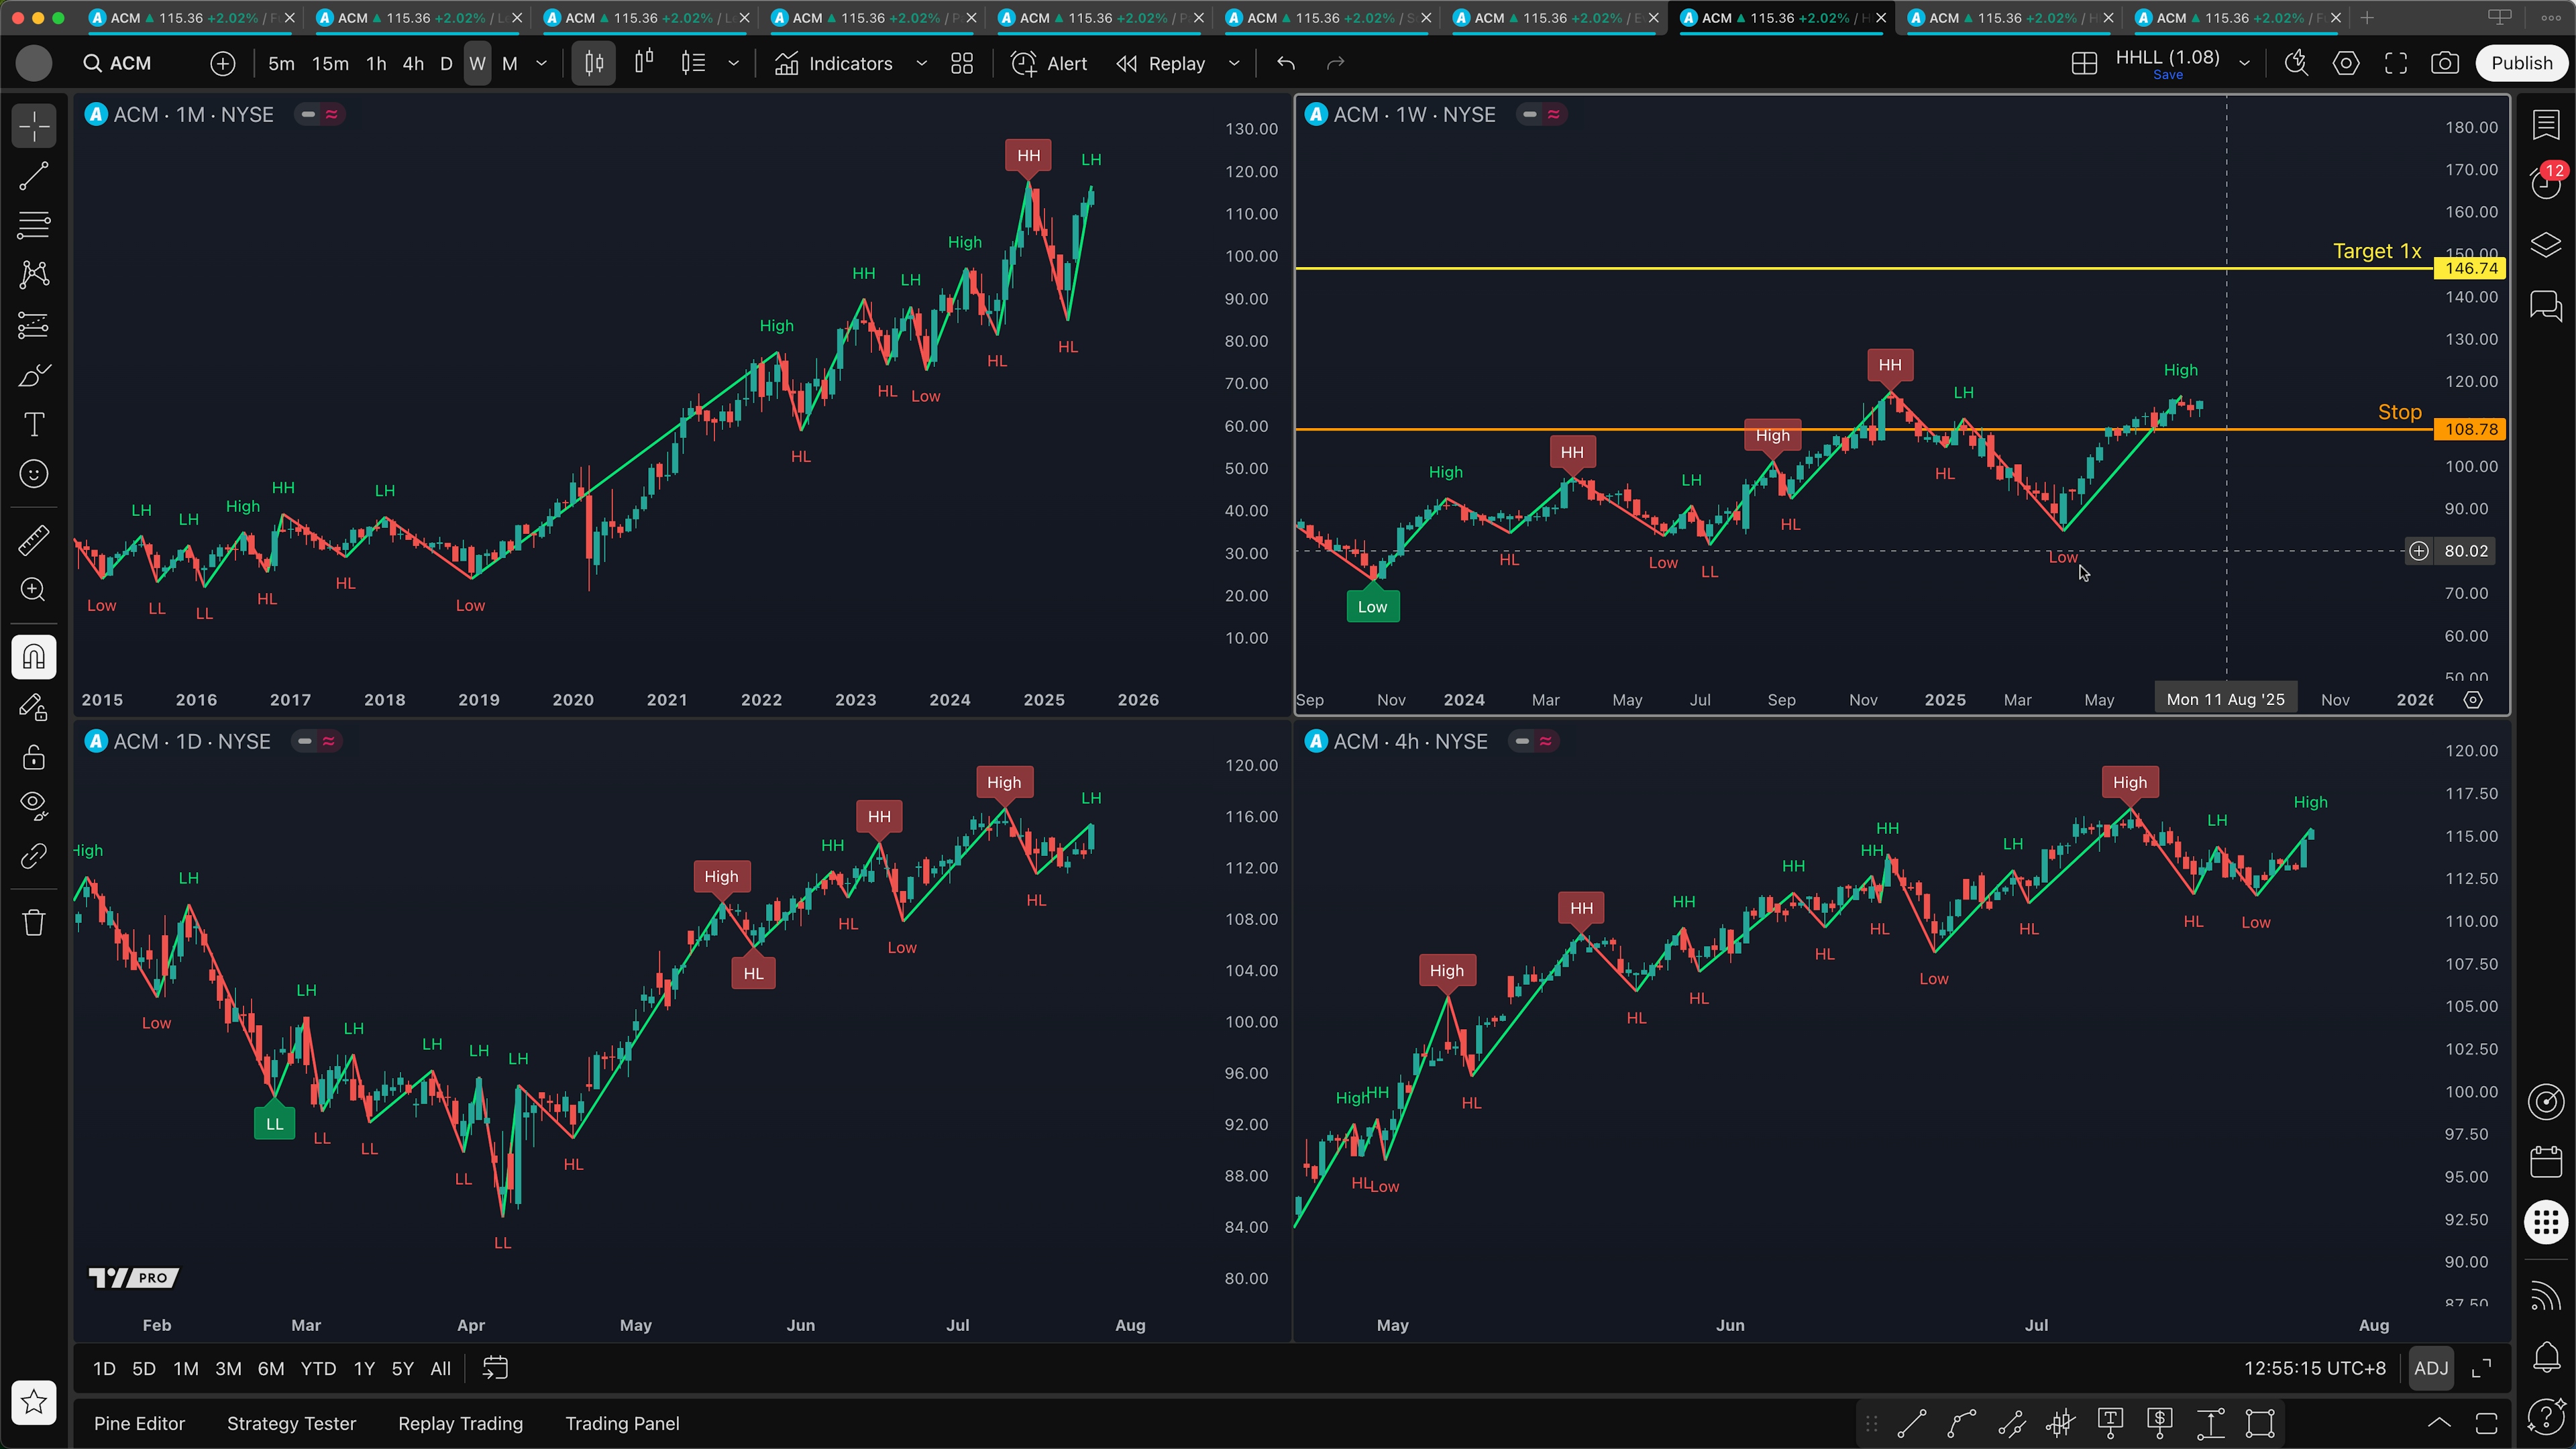Viewport: 2576px width, 1449px height.
Task: Expand the timeframe interval dropdown
Action: tap(542, 63)
